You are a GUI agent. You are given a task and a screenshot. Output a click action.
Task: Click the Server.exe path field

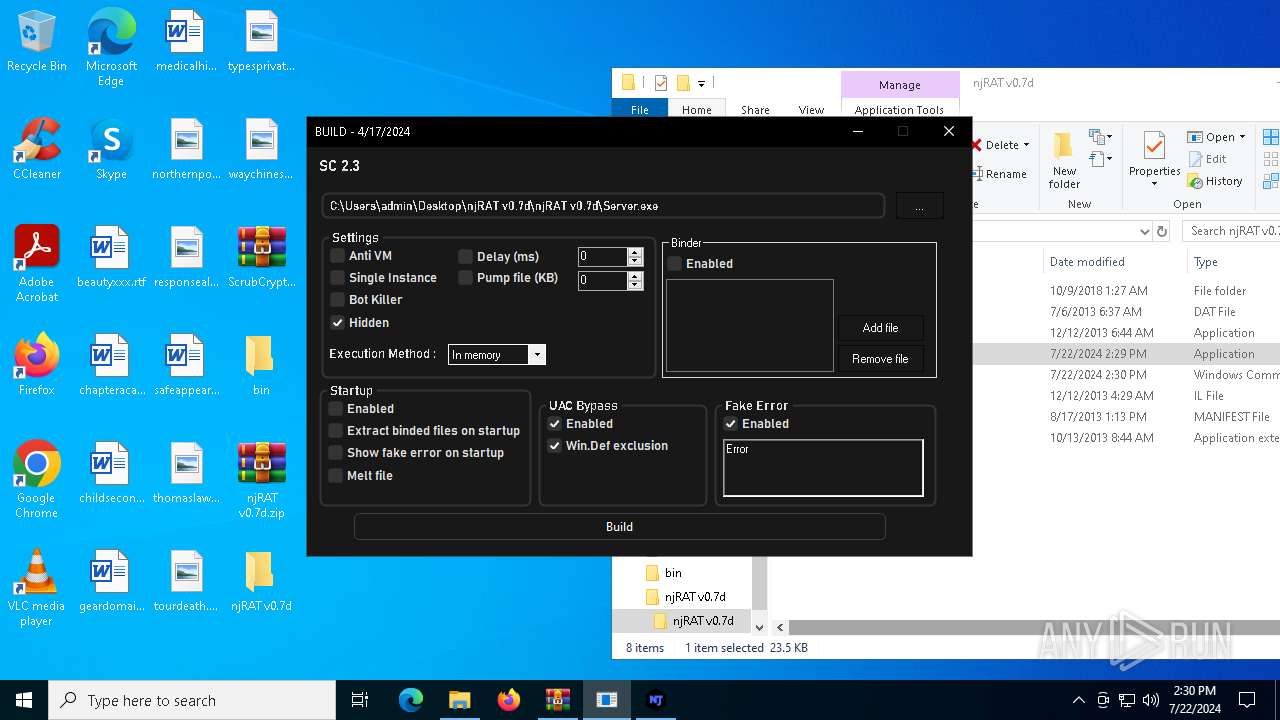(603, 206)
